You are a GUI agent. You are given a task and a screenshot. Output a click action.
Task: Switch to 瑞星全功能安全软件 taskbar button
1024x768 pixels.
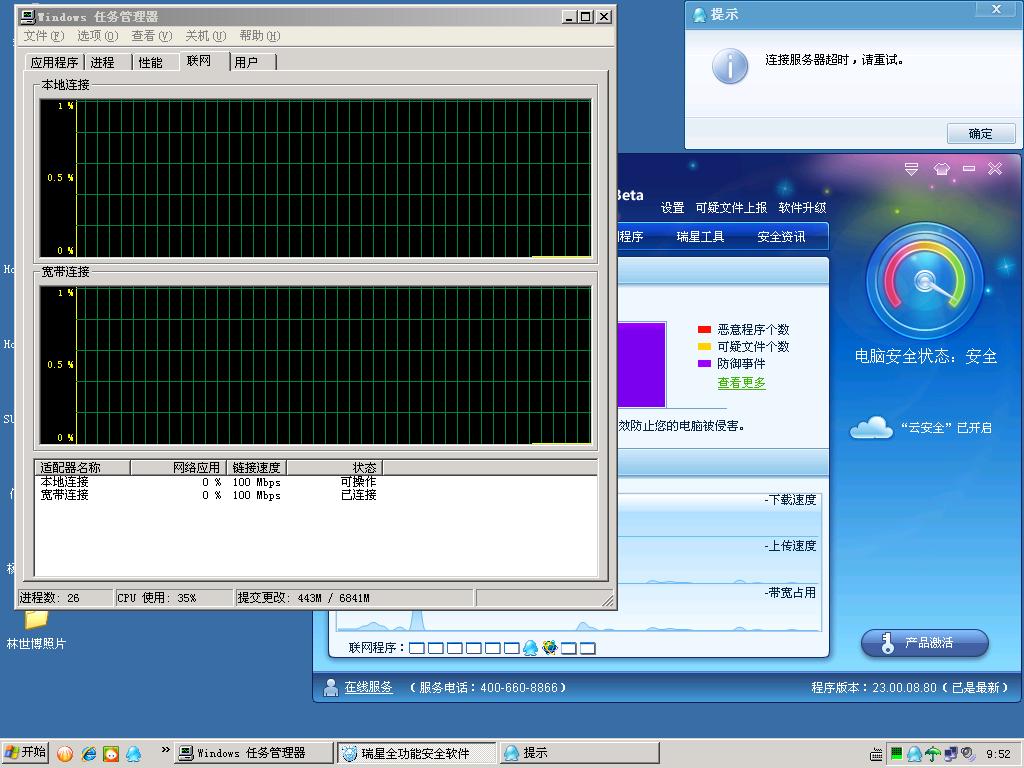(x=417, y=753)
